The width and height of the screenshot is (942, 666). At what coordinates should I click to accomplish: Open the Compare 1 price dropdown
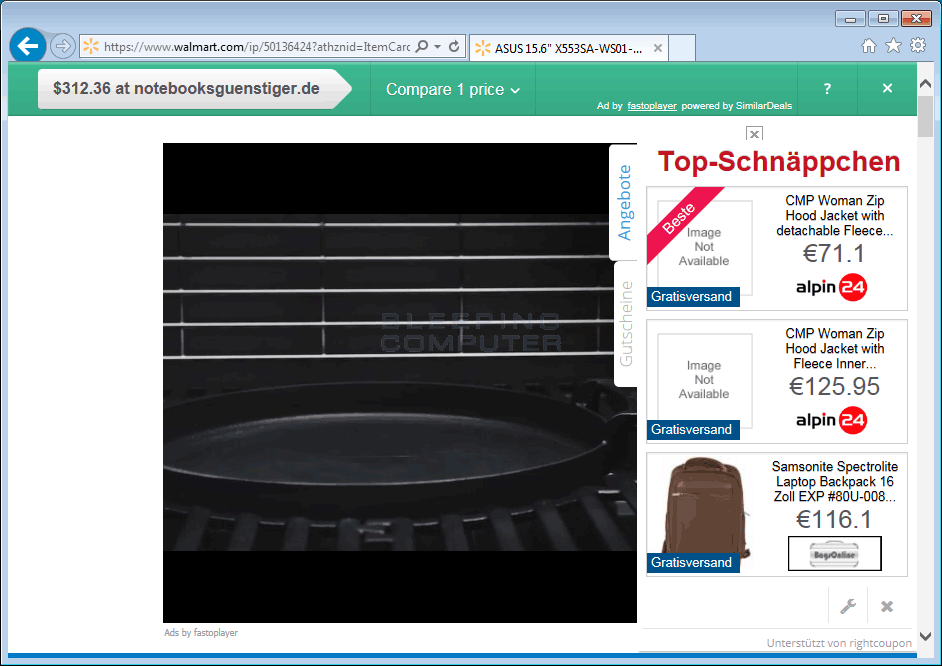coord(452,89)
